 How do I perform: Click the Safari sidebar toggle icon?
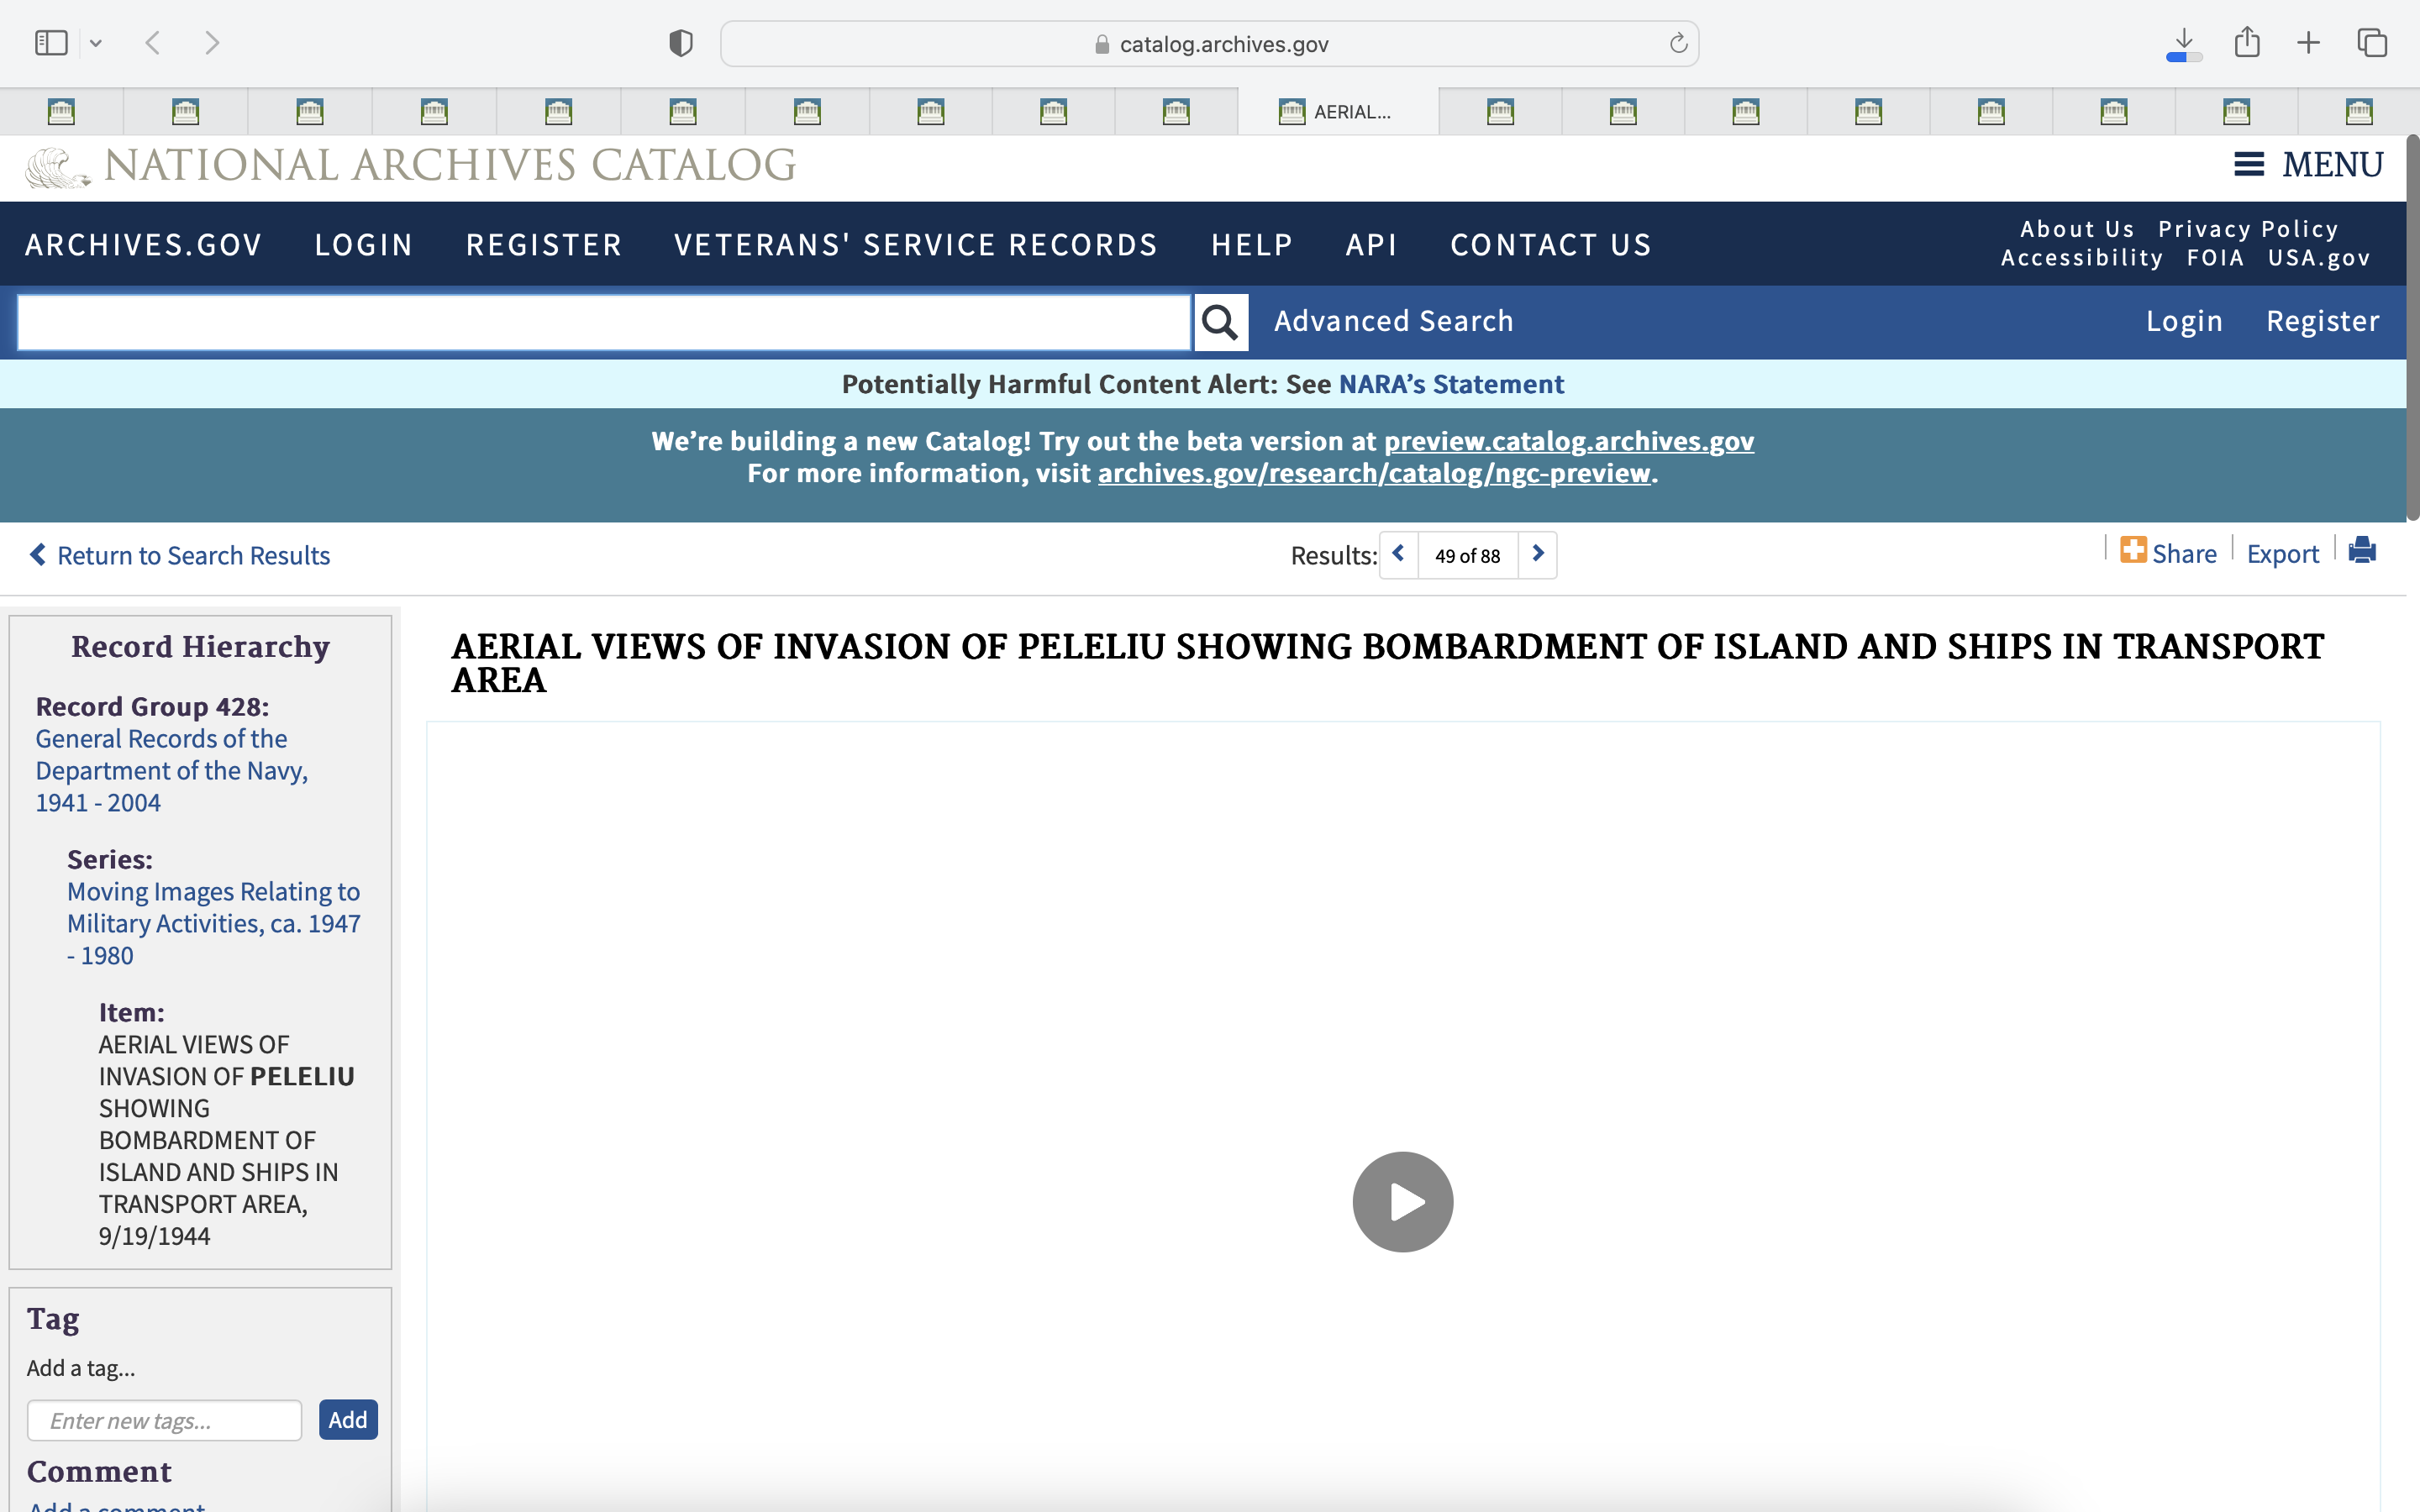click(x=50, y=43)
